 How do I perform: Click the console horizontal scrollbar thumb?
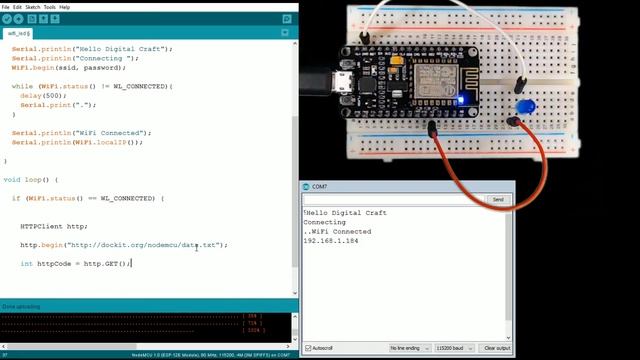point(71,347)
